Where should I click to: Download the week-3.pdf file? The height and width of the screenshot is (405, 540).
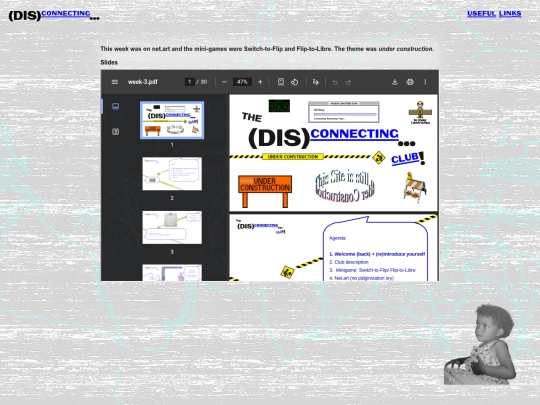click(395, 82)
